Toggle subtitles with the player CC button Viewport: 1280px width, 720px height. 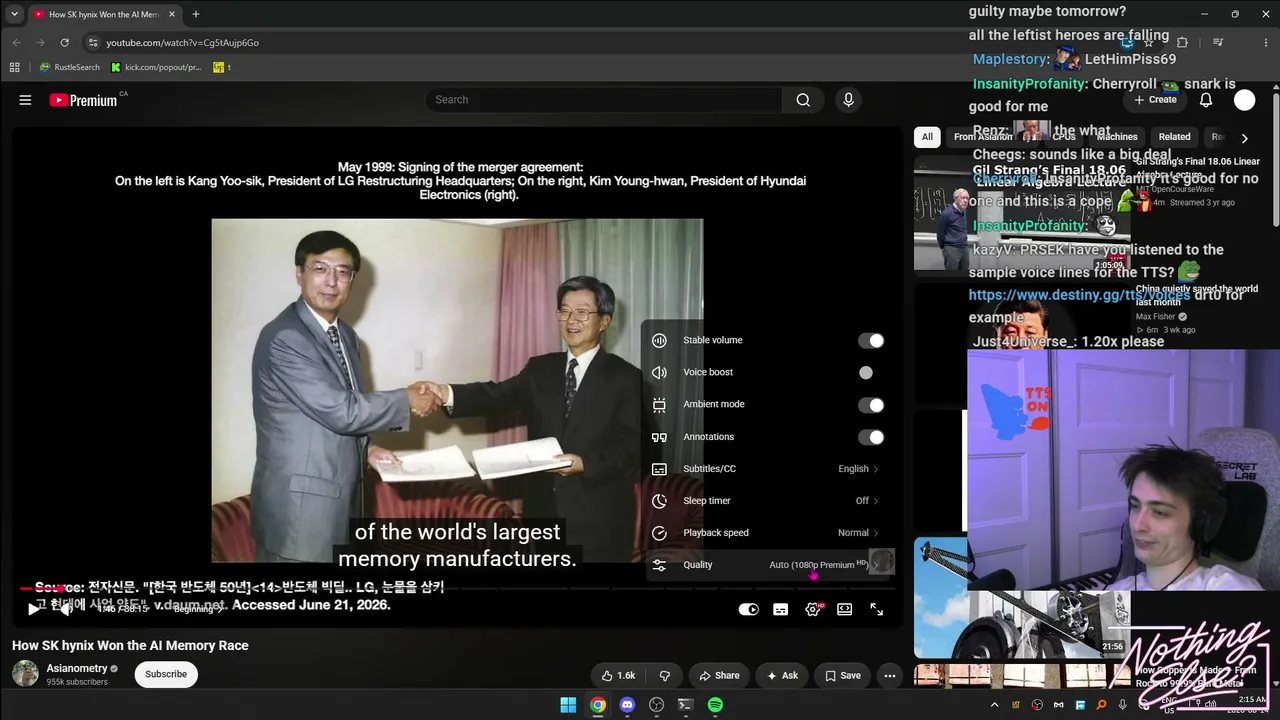pos(780,609)
